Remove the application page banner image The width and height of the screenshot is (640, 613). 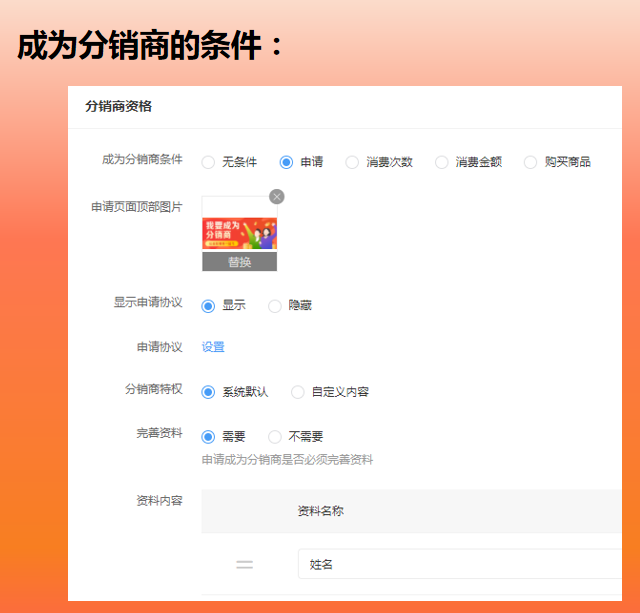click(x=277, y=197)
